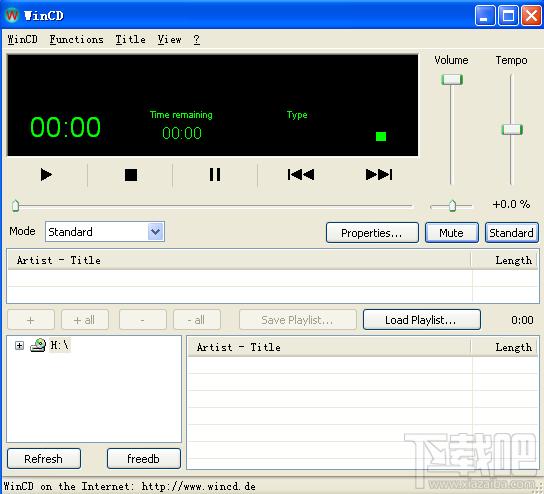
Task: Skip to the next track
Action: [379, 174]
